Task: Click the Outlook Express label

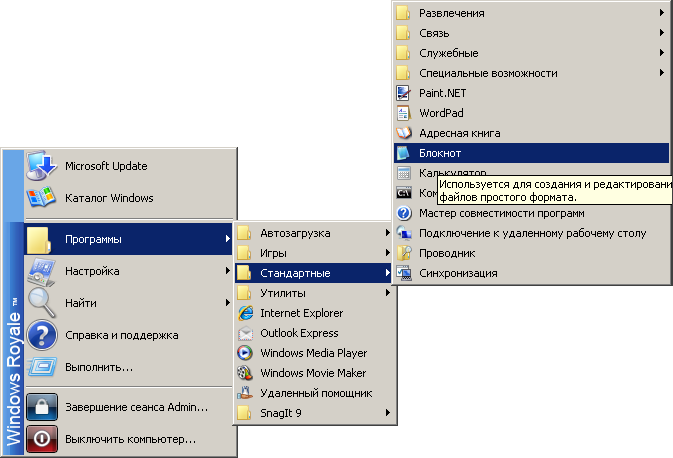Action: pyautogui.click(x=299, y=333)
